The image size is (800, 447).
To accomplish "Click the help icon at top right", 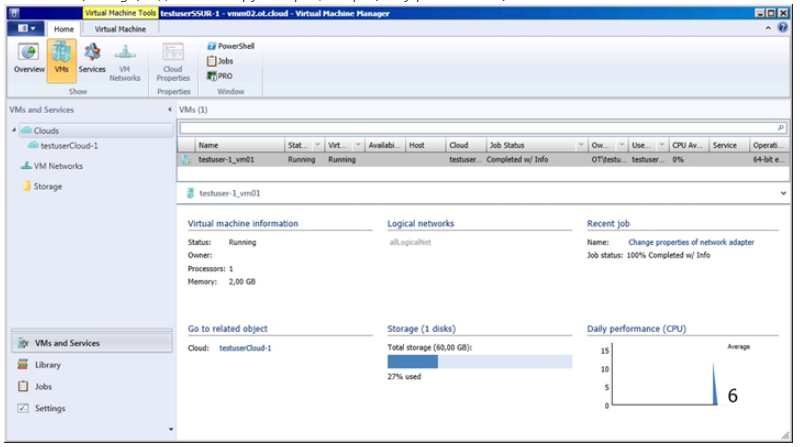I will click(x=781, y=29).
